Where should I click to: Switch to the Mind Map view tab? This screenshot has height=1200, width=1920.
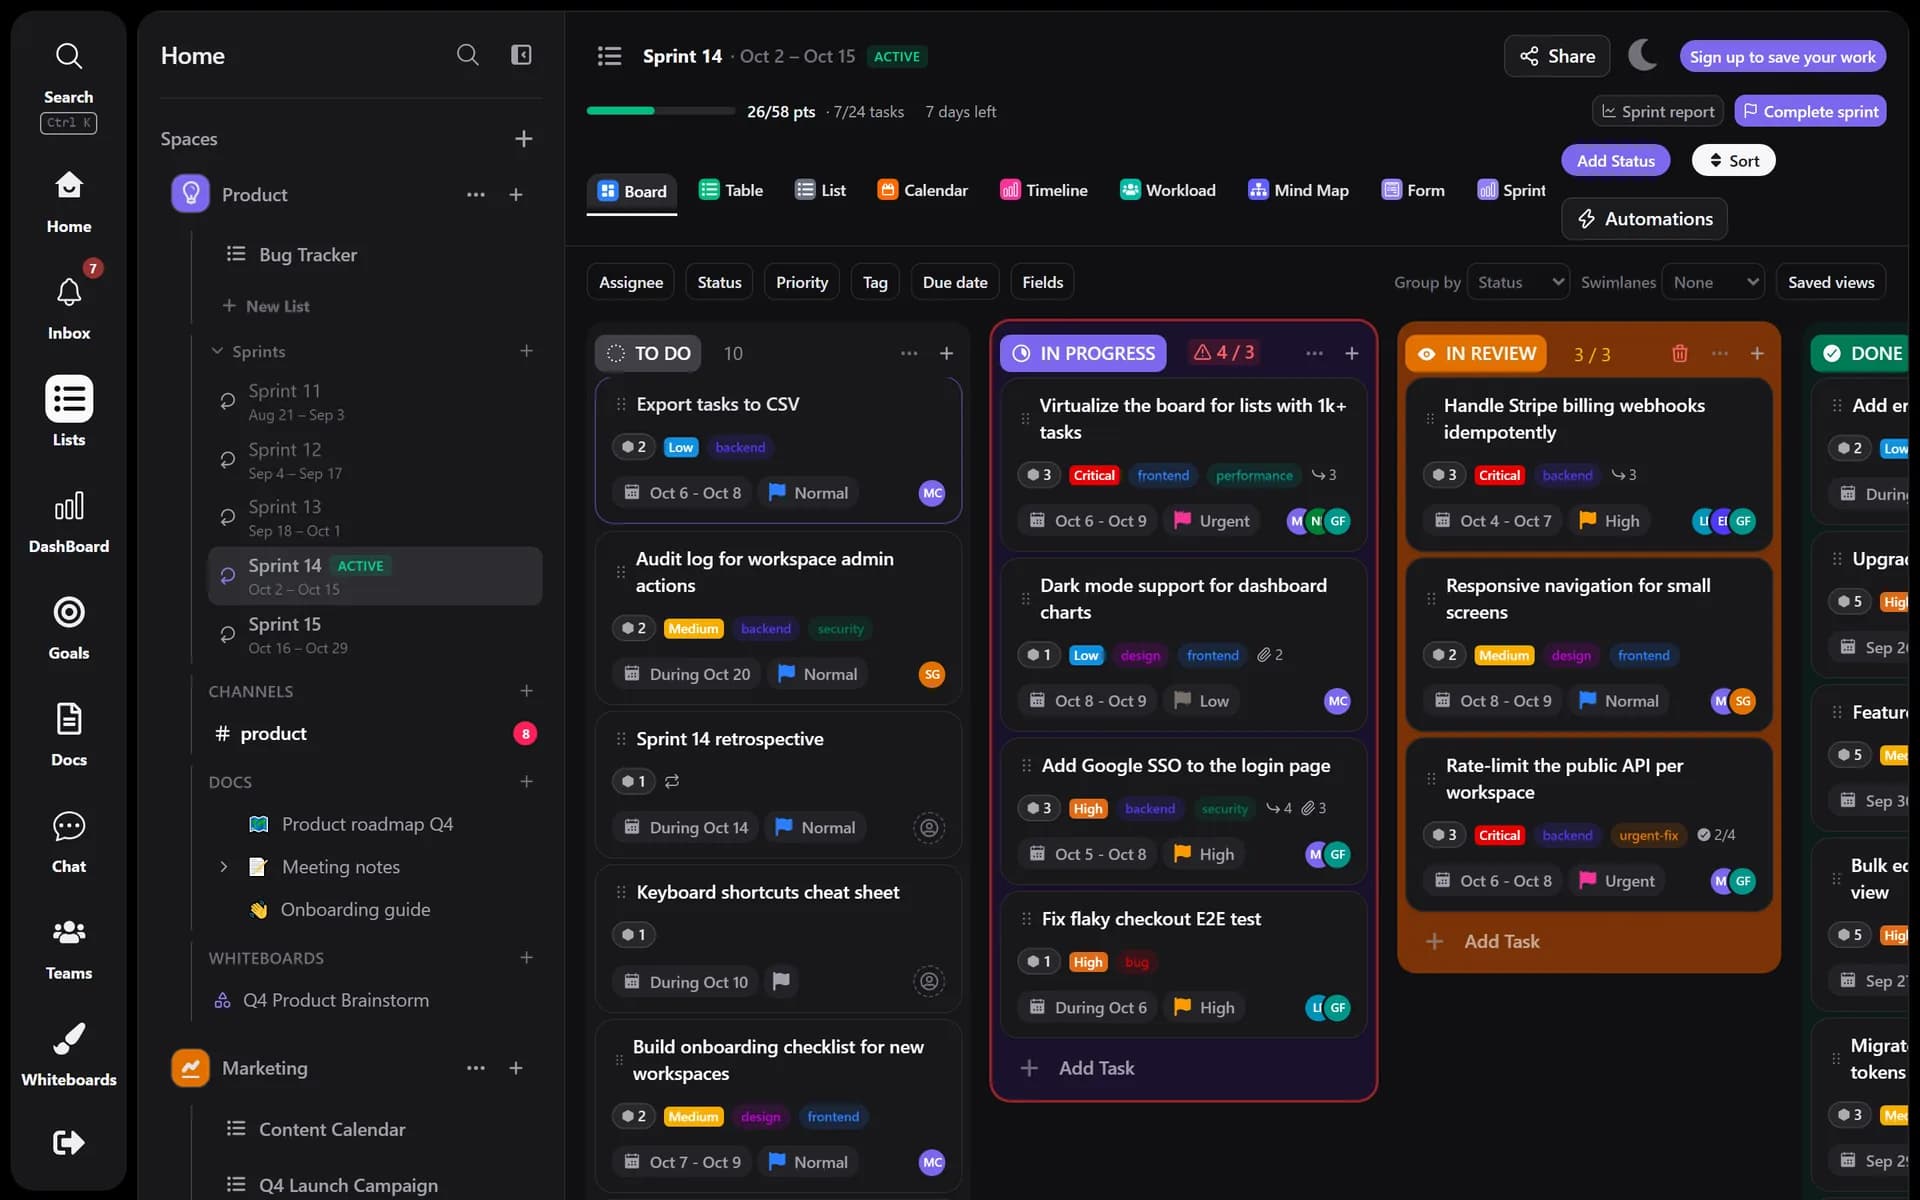tap(1298, 190)
